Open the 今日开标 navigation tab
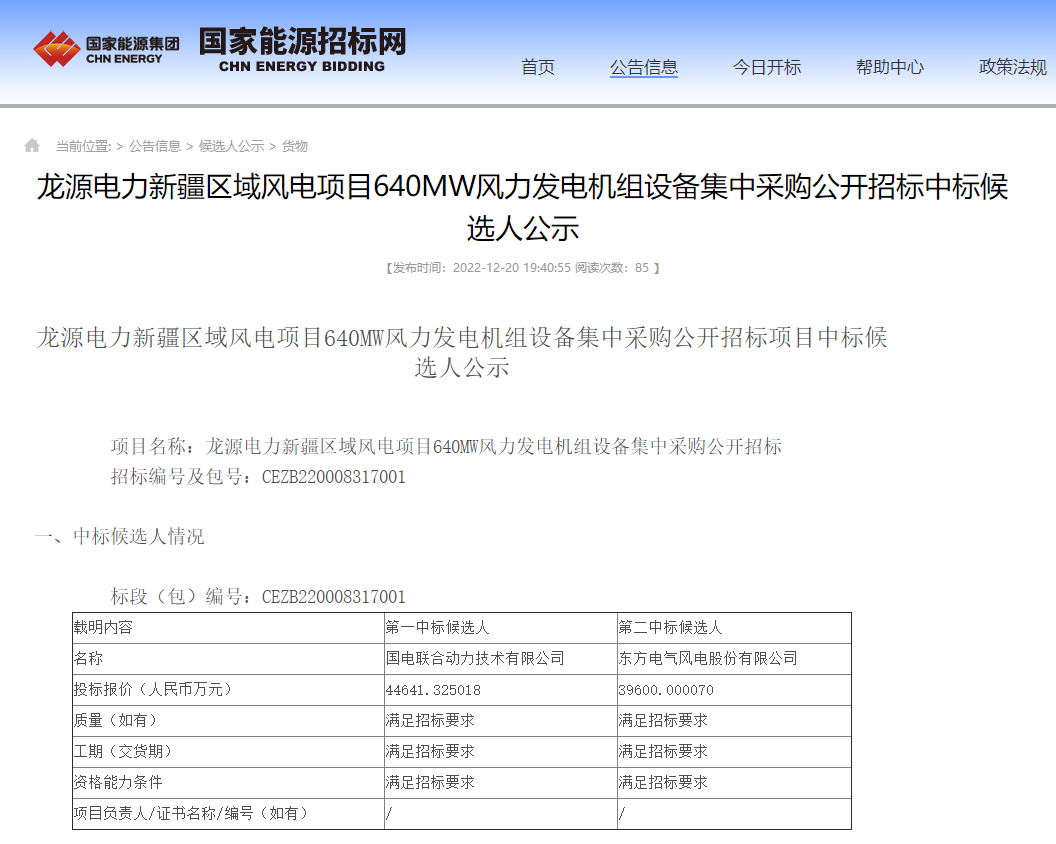 point(767,67)
